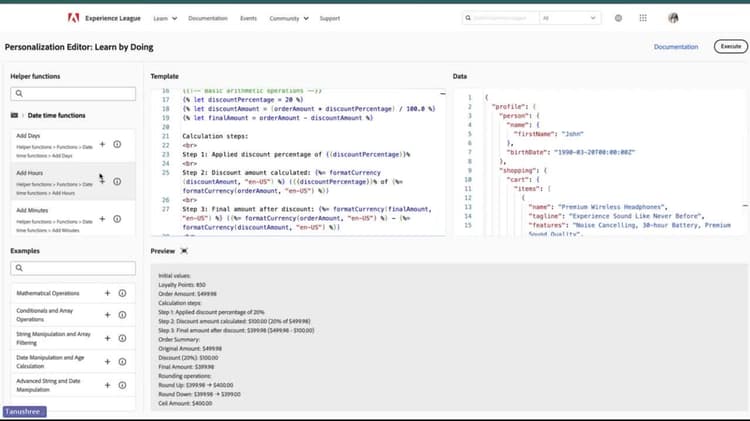The height and width of the screenshot is (421, 750).
Task: Show info for String Manipulation and Array Filtering
Action: pyautogui.click(x=122, y=338)
